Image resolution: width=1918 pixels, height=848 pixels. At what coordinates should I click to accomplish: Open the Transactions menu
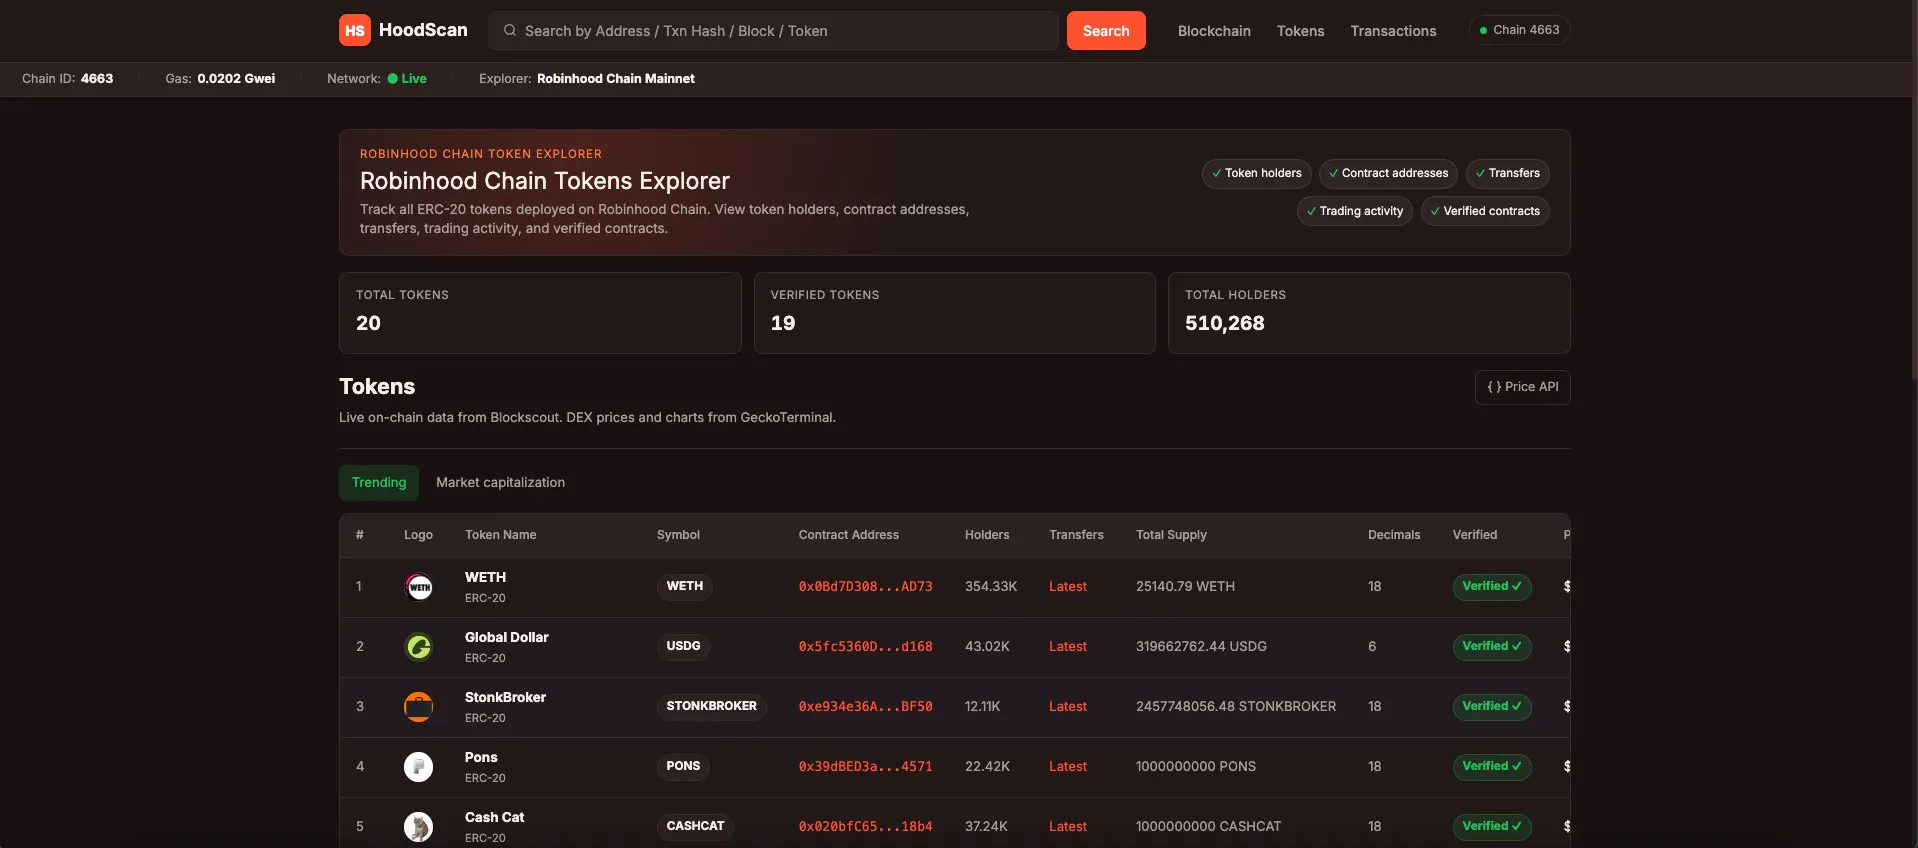click(1393, 31)
